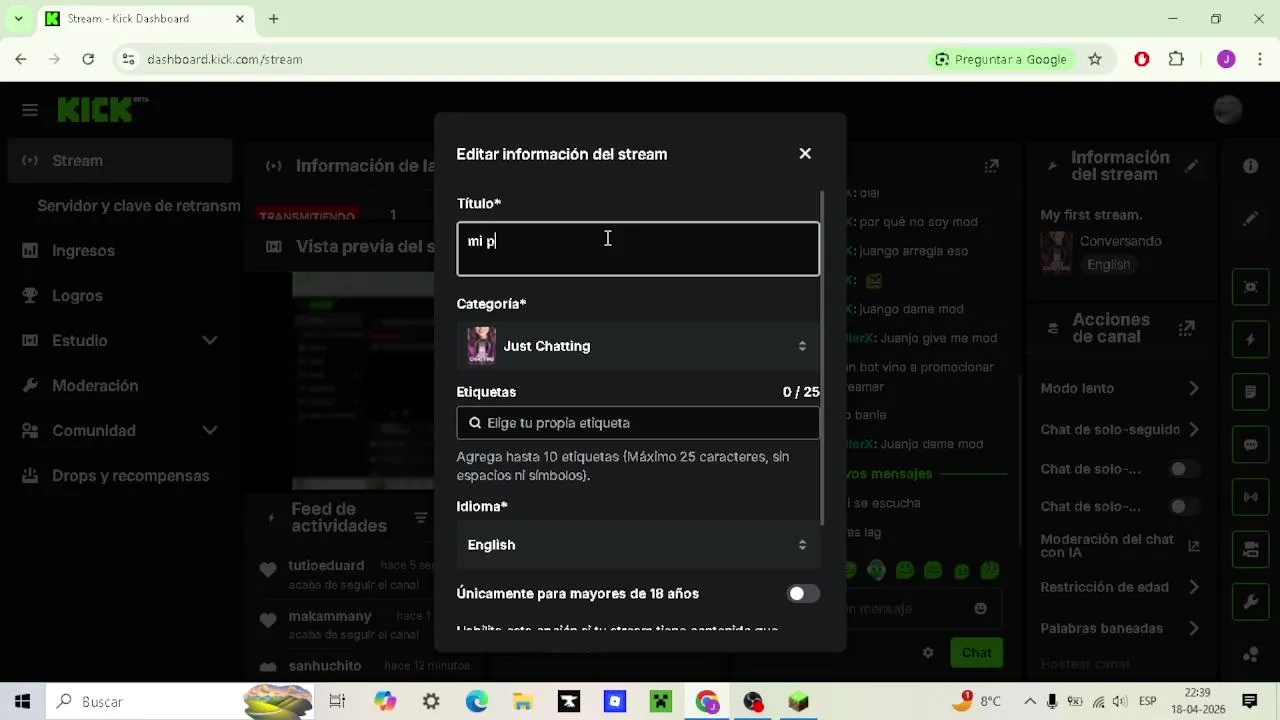Open Microsoft Edge from the taskbar
Viewport: 1280px width, 720px height.
477,702
